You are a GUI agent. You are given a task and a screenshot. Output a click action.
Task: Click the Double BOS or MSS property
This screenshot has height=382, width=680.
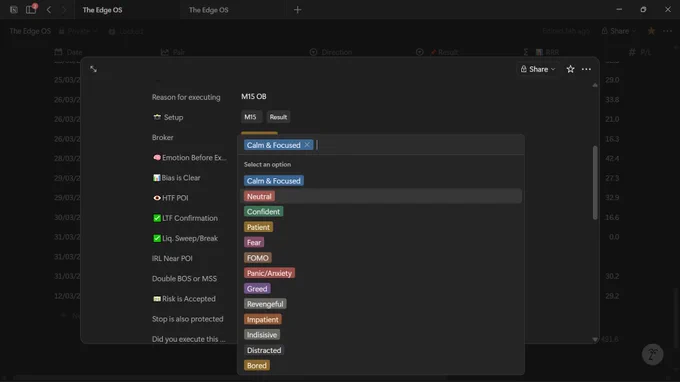tap(184, 278)
